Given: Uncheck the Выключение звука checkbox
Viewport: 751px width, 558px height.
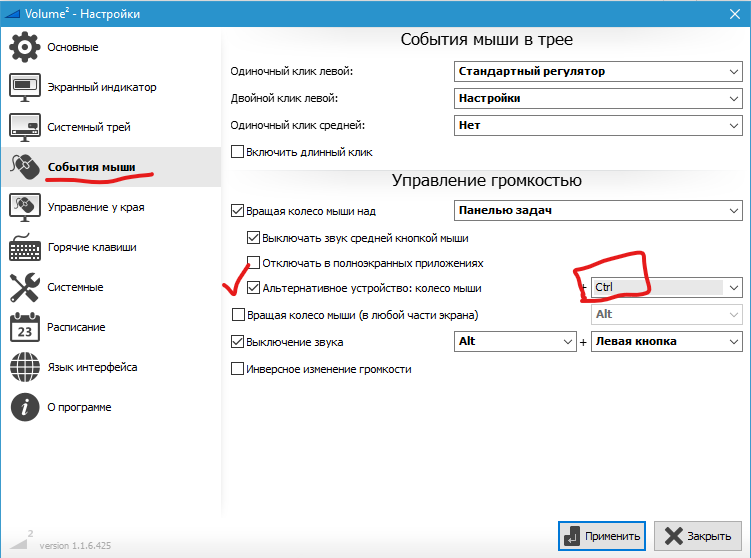Looking at the screenshot, I should 237,342.
